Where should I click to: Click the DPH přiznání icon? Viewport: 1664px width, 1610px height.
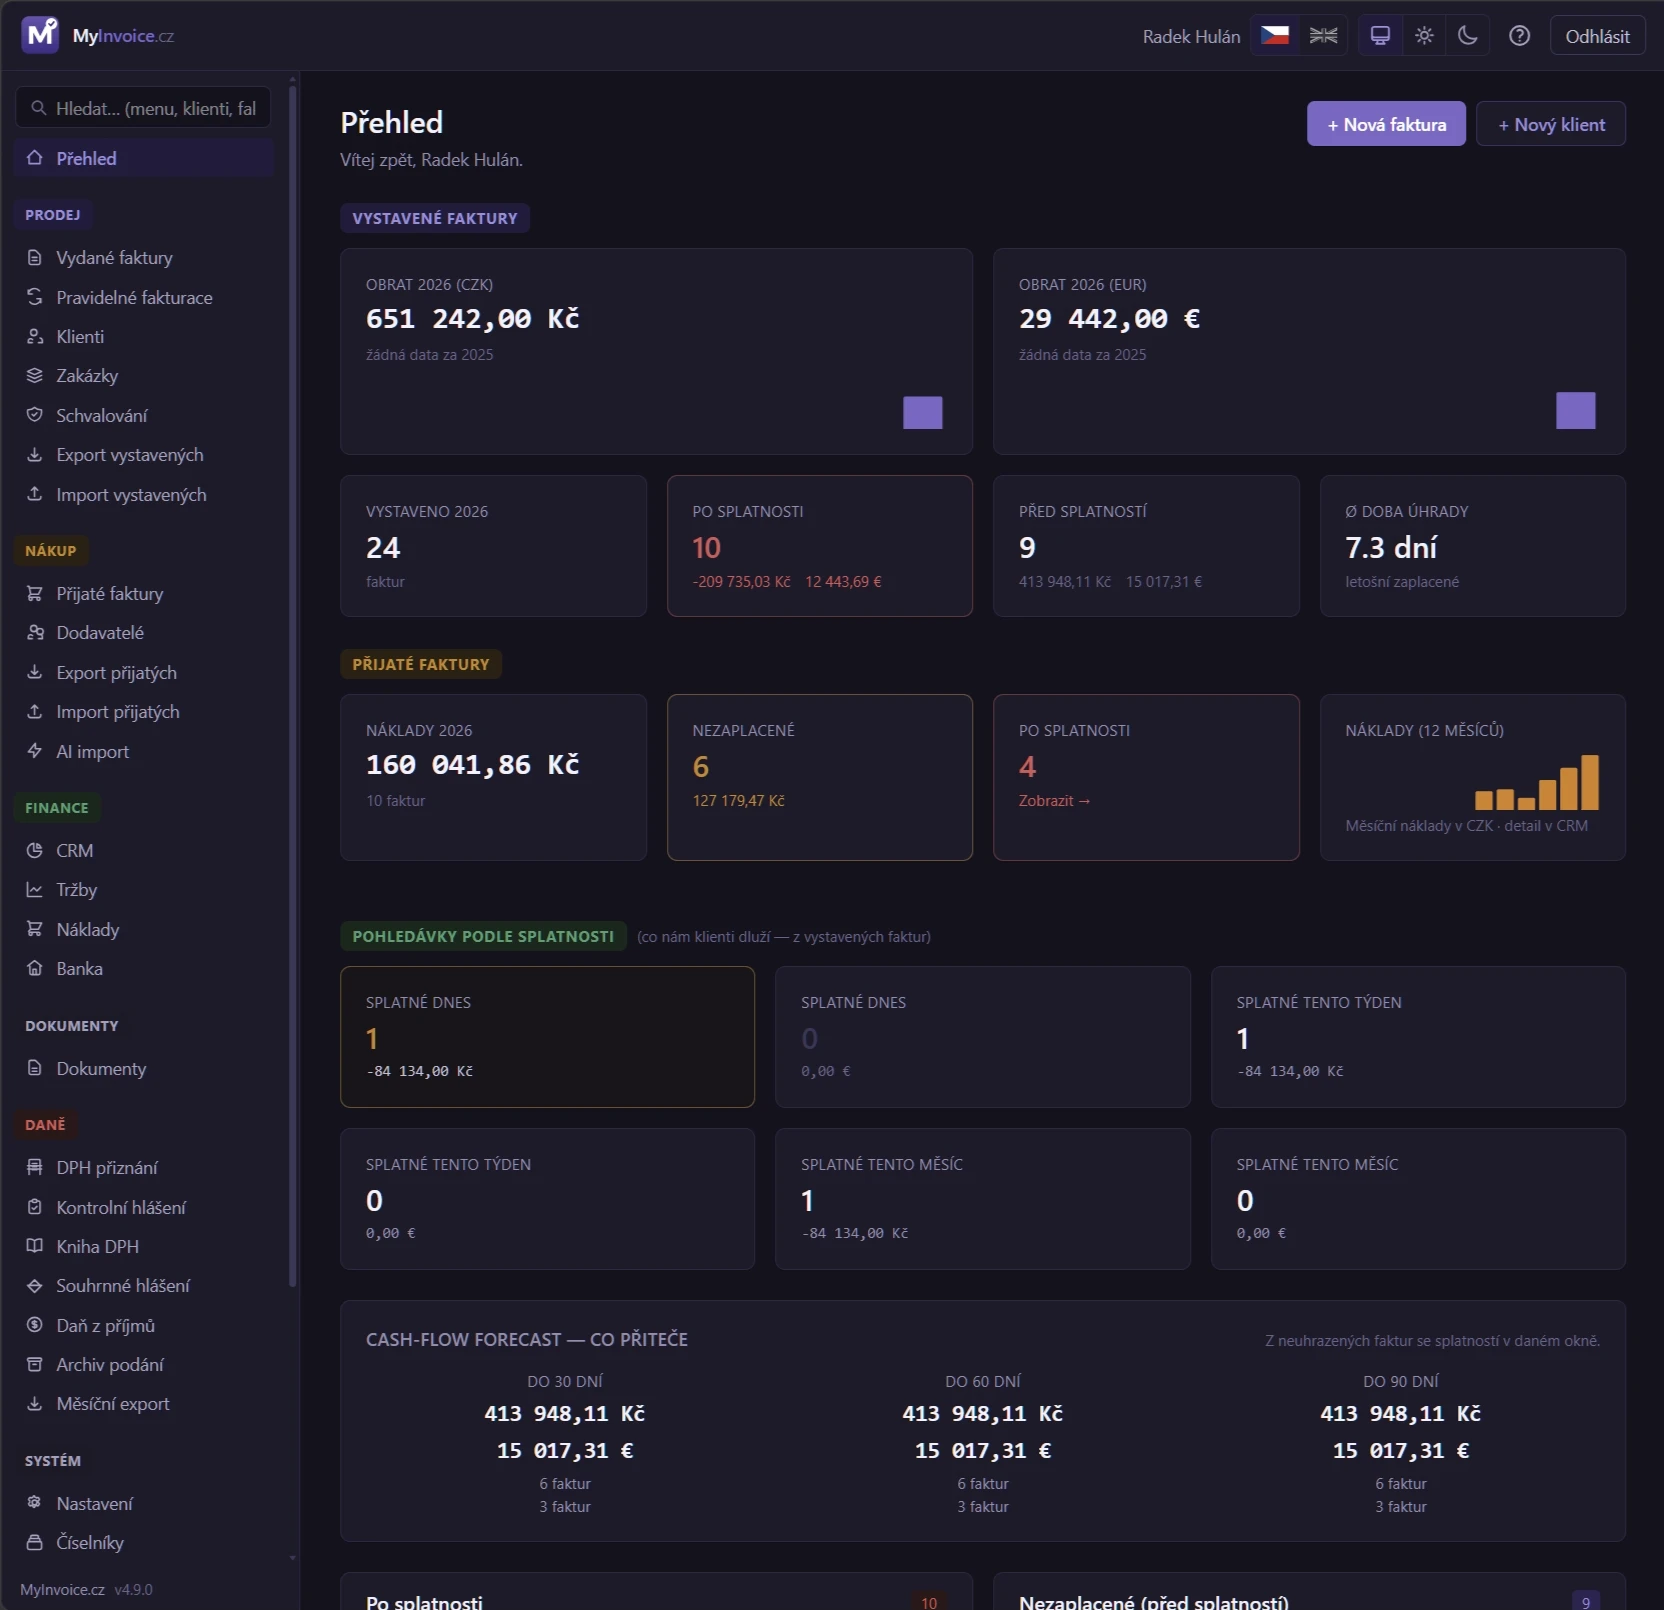tap(35, 1168)
